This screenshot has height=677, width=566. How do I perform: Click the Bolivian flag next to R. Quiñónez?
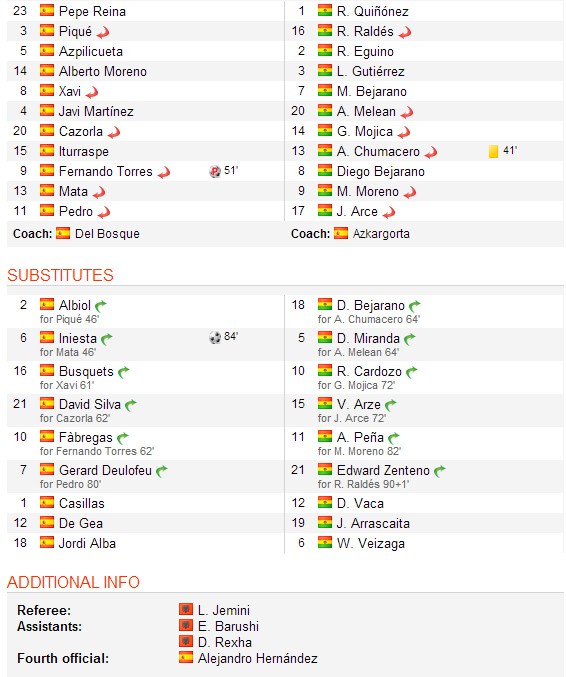(x=325, y=10)
